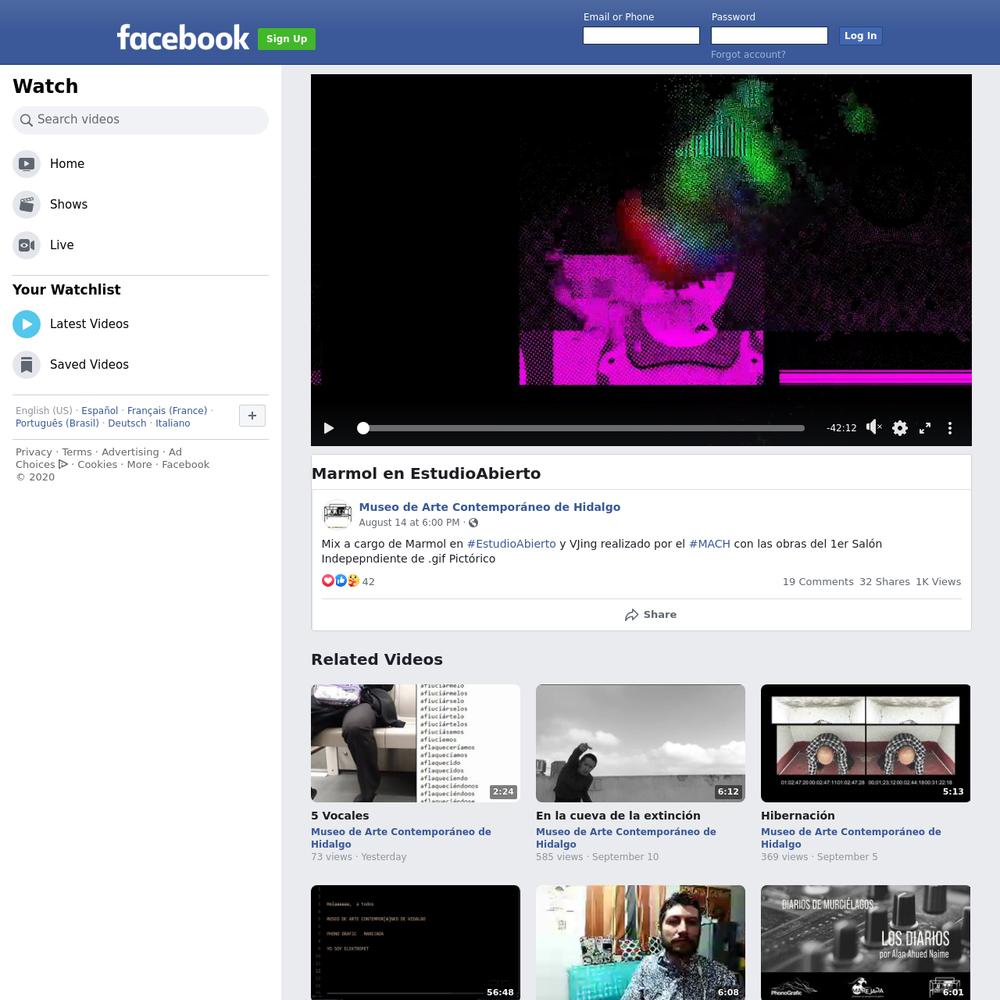The height and width of the screenshot is (1000, 1000).
Task: Switch language to Deutsch
Action: (127, 423)
